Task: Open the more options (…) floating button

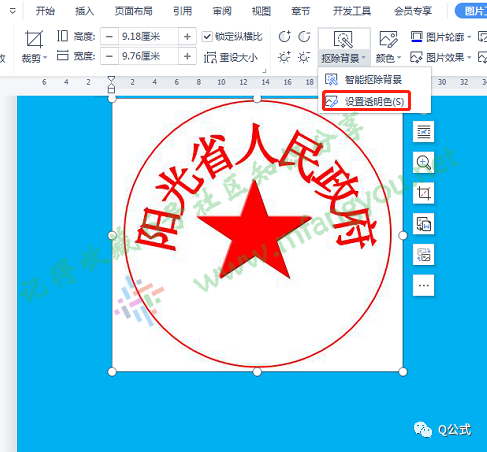Action: pos(423,285)
